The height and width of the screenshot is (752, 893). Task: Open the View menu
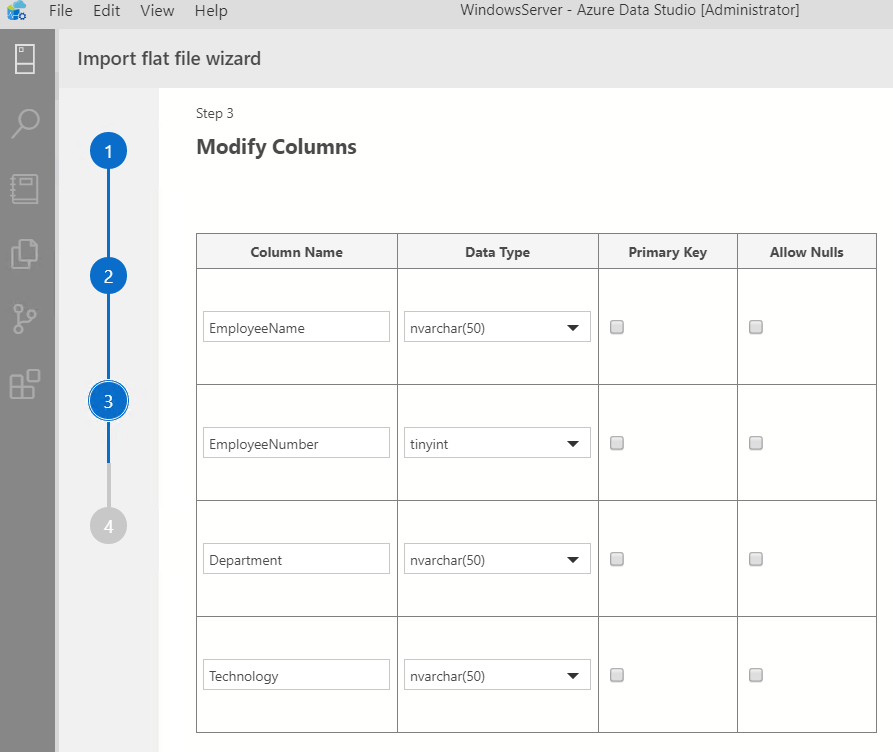click(157, 11)
